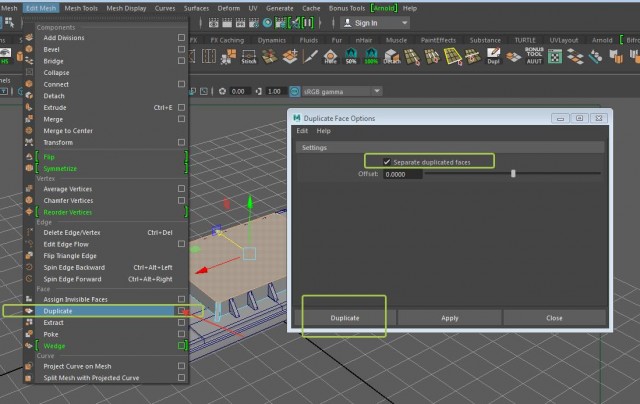Open the Edit Mesh menu
This screenshot has width=640, height=404.
41,8
